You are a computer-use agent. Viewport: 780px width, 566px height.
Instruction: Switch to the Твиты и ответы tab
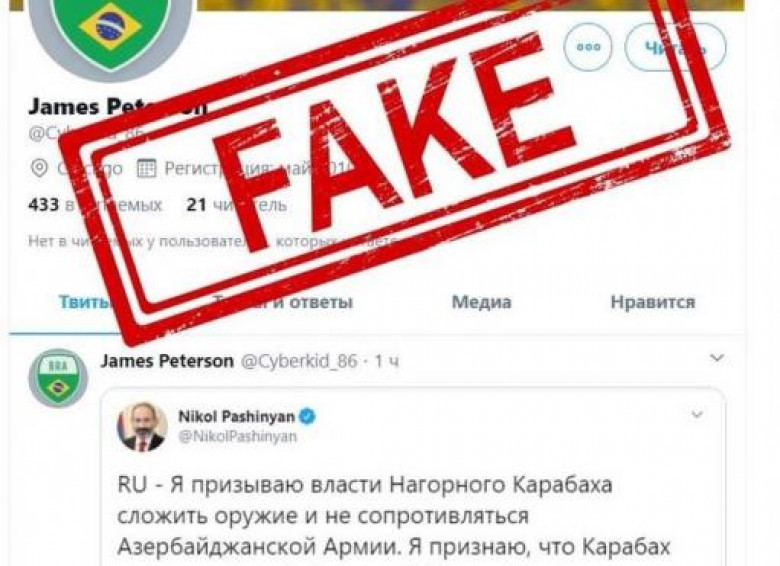tap(283, 301)
